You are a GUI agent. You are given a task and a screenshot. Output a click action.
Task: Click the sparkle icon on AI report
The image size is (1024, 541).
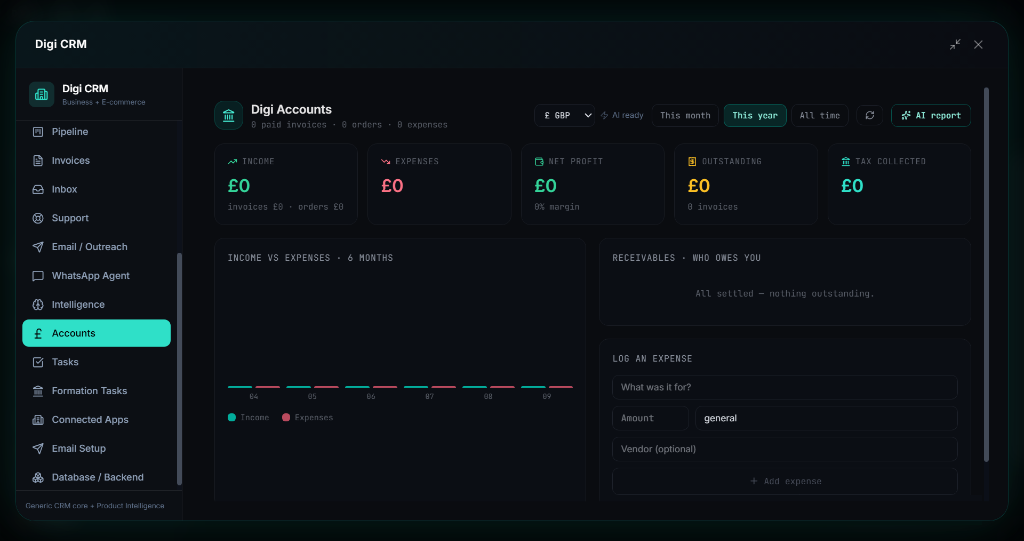click(906, 116)
